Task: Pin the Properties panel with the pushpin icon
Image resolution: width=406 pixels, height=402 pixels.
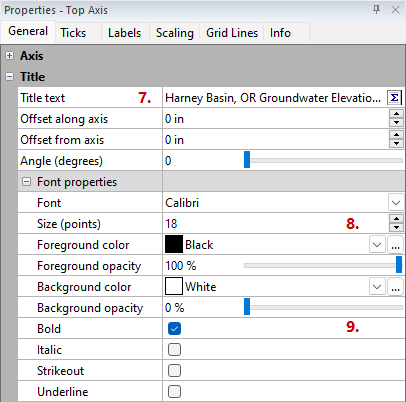Action: [376, 9]
